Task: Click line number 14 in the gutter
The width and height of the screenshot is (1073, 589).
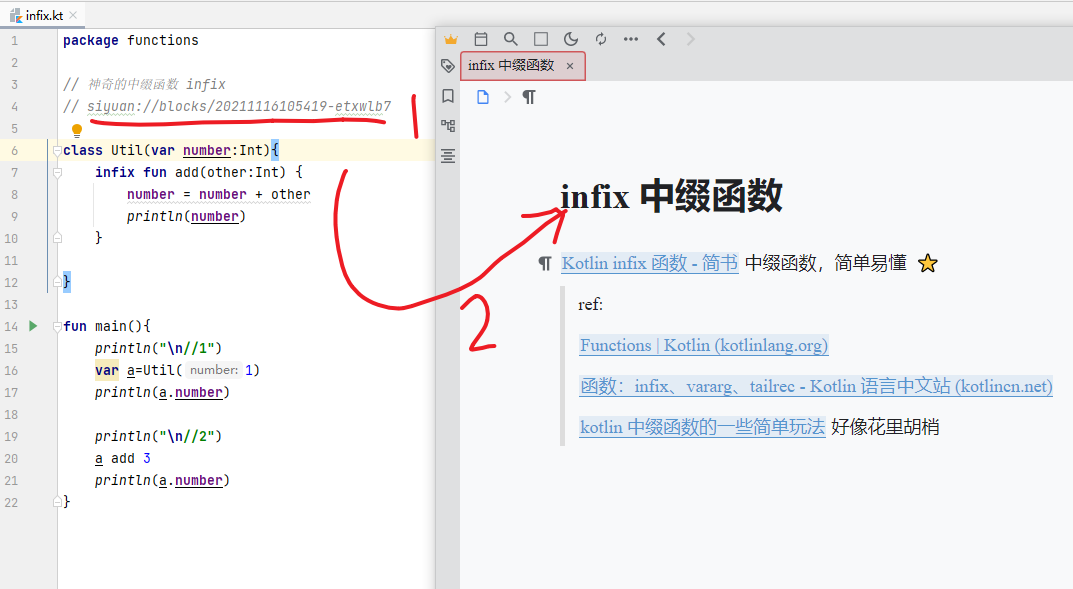Action: coord(12,326)
